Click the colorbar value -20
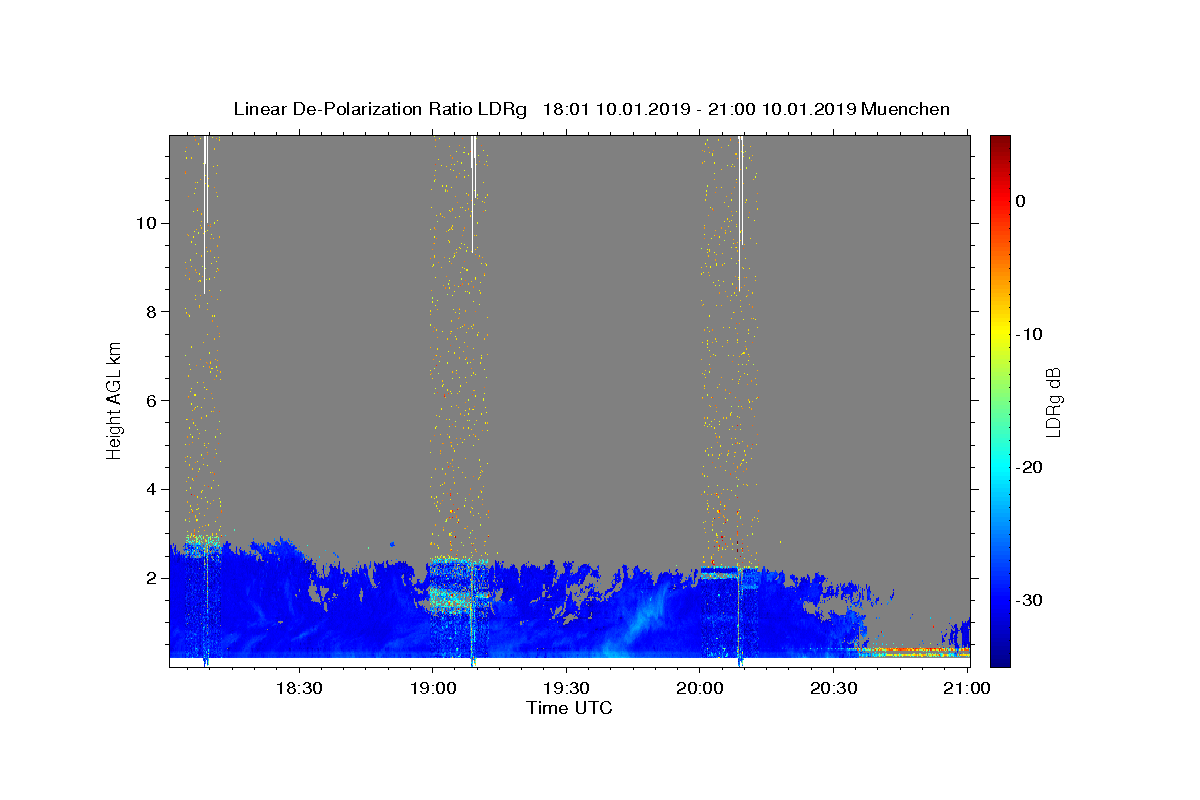This screenshot has width=1200, height=800. [1029, 467]
